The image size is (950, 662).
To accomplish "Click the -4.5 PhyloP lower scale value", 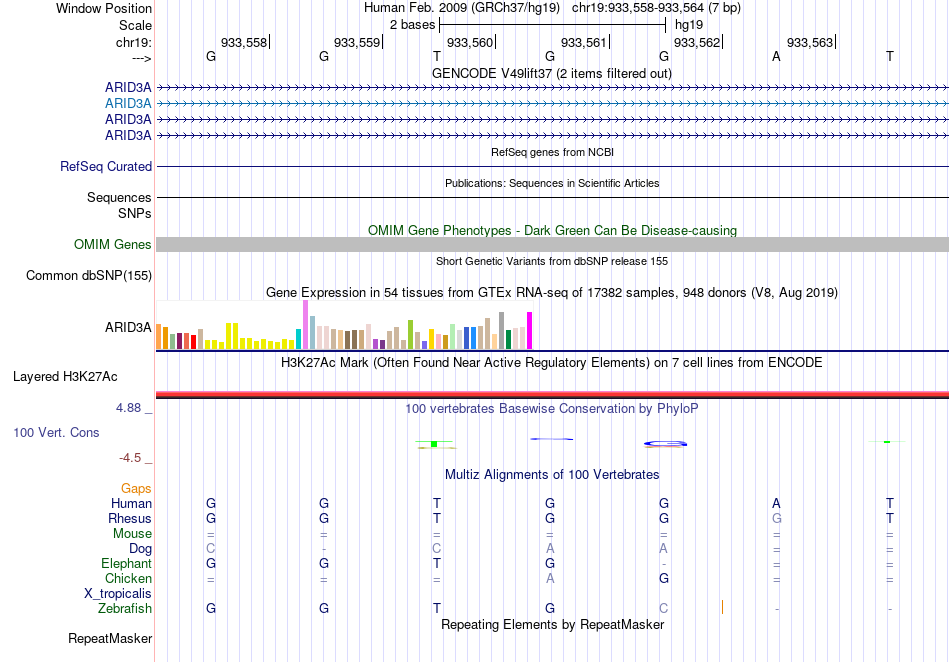I will (130, 458).
